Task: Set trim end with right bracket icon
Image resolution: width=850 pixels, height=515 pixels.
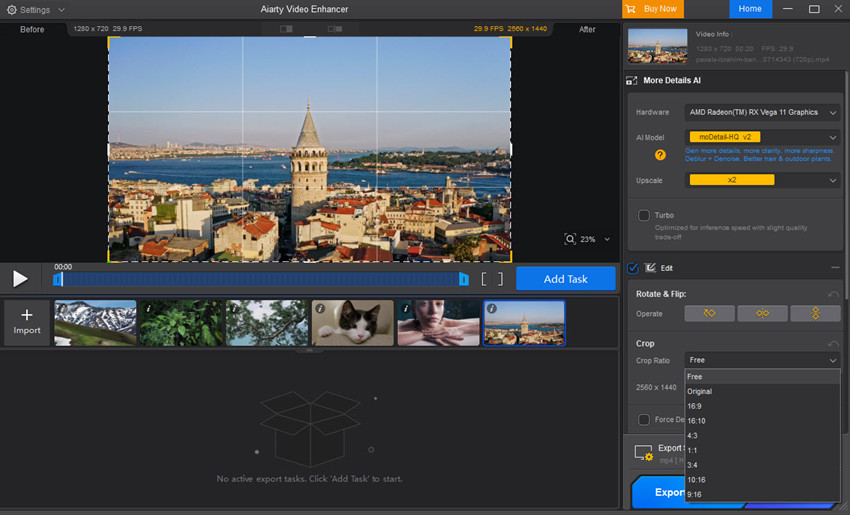Action: click(500, 279)
